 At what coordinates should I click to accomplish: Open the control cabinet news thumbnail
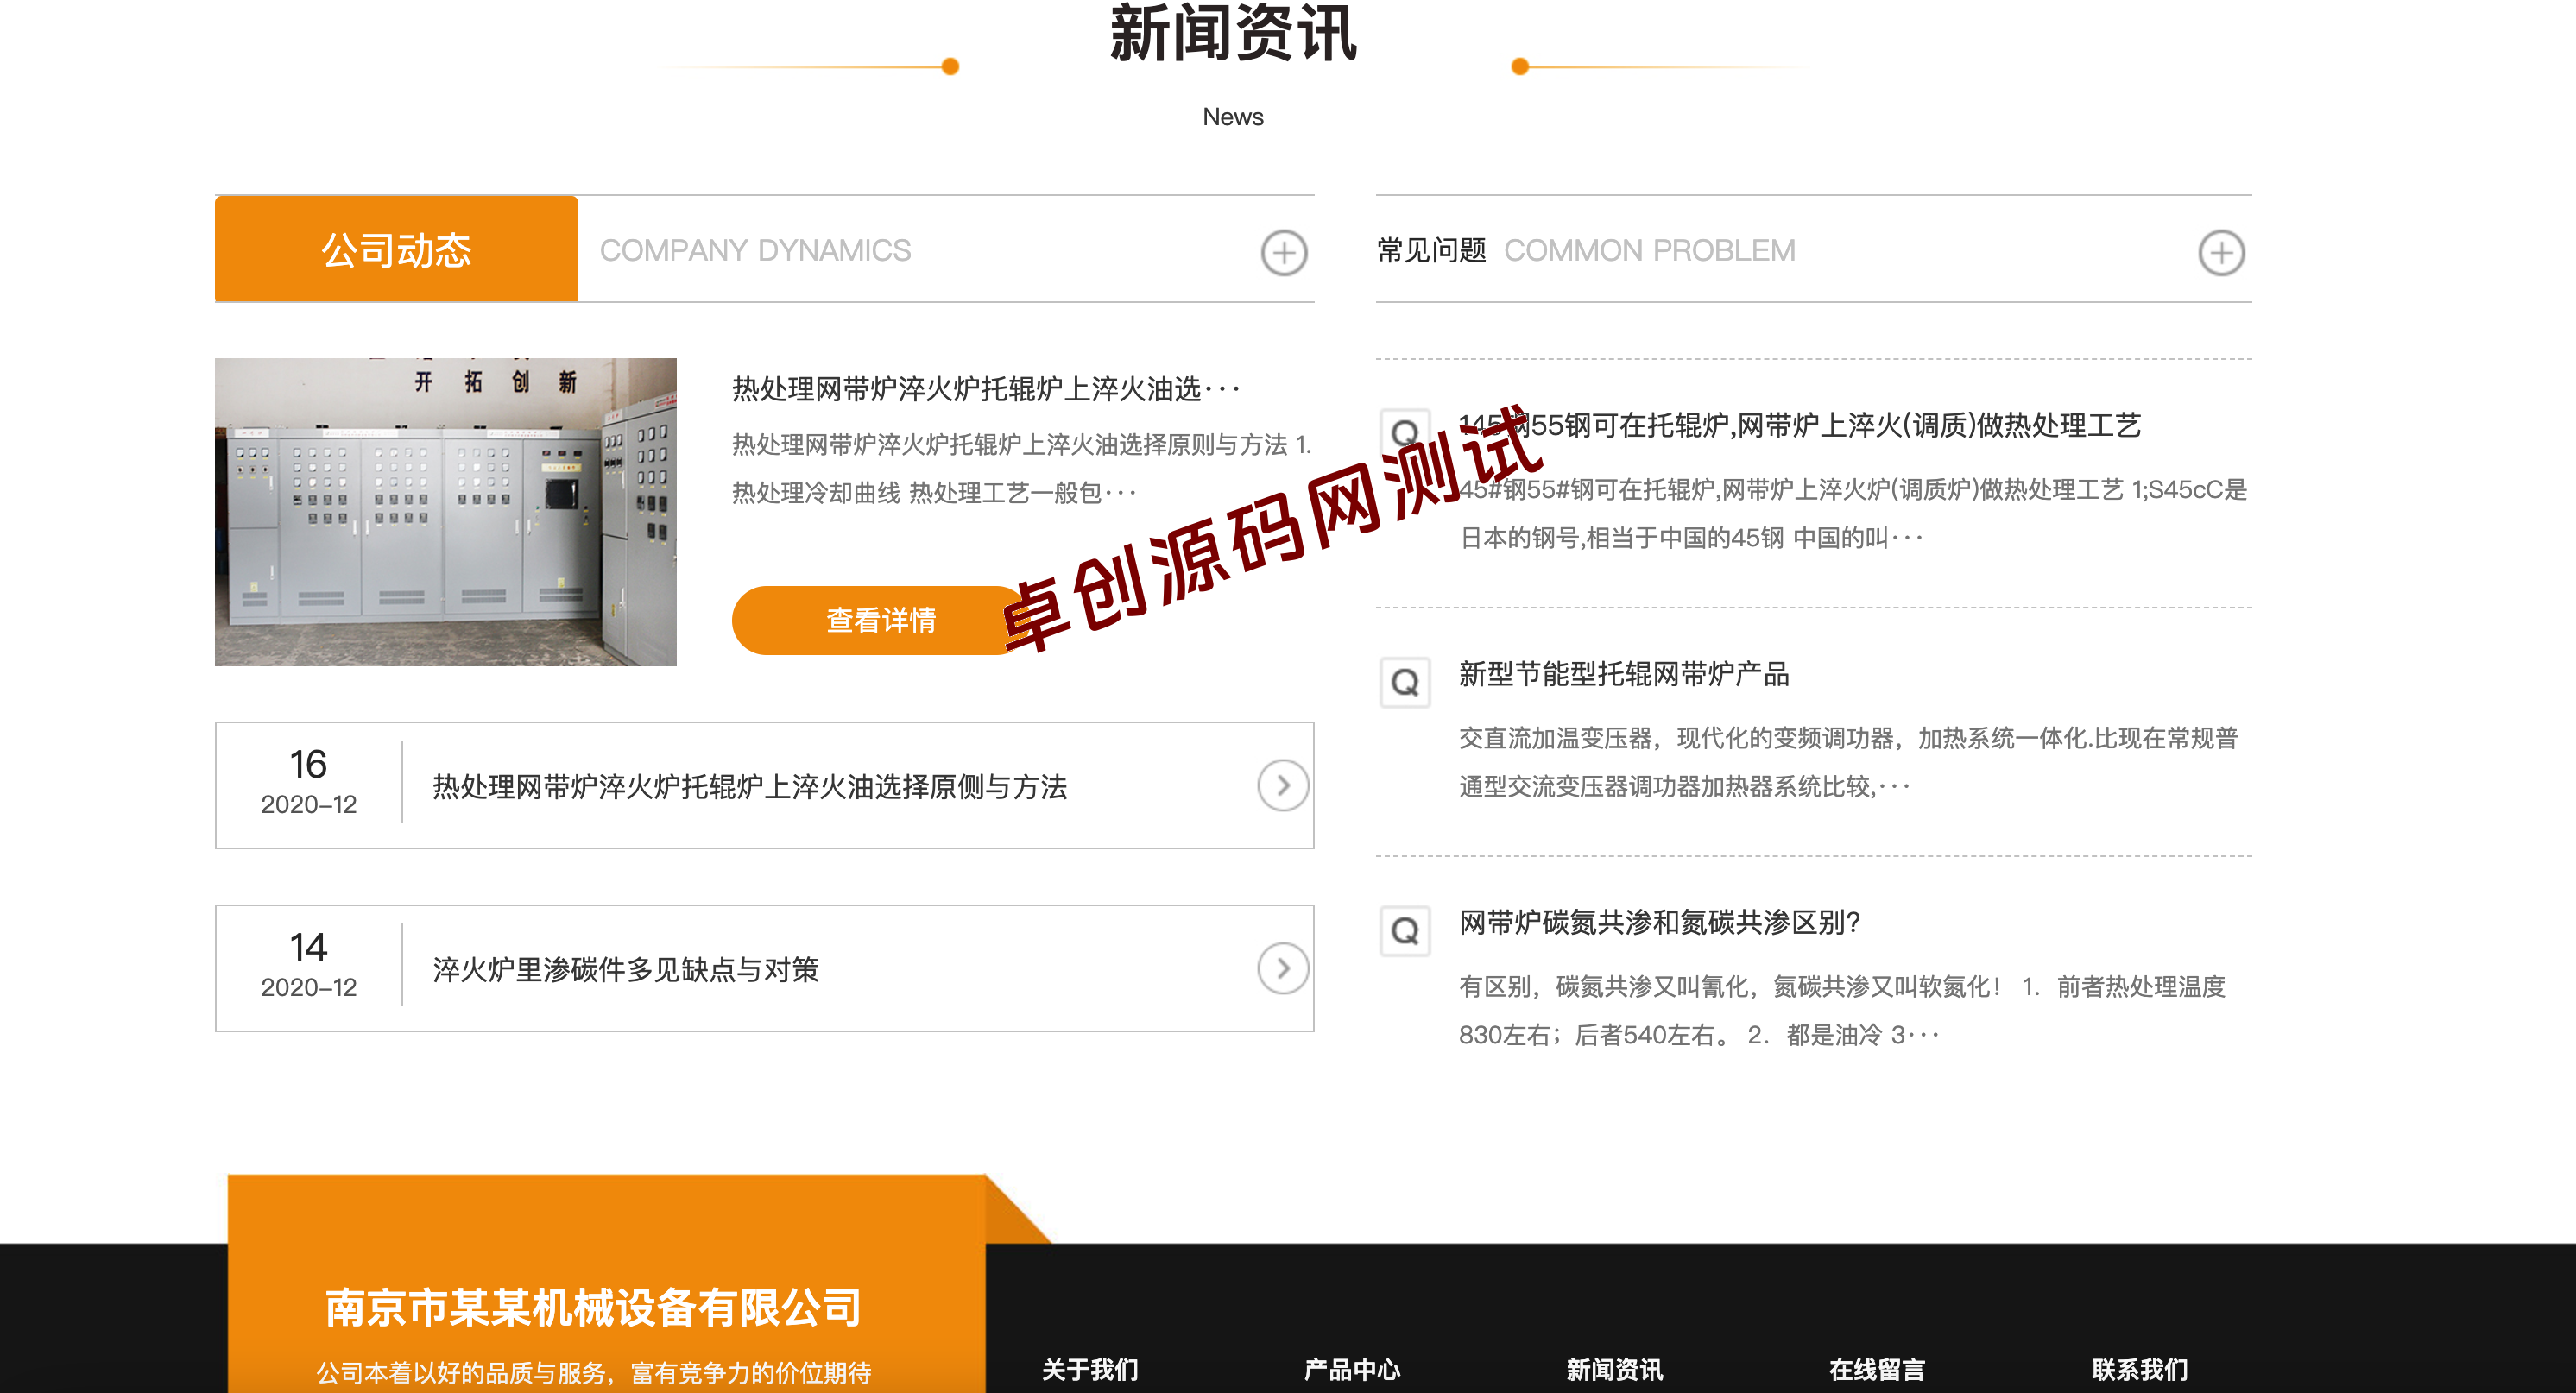point(445,512)
